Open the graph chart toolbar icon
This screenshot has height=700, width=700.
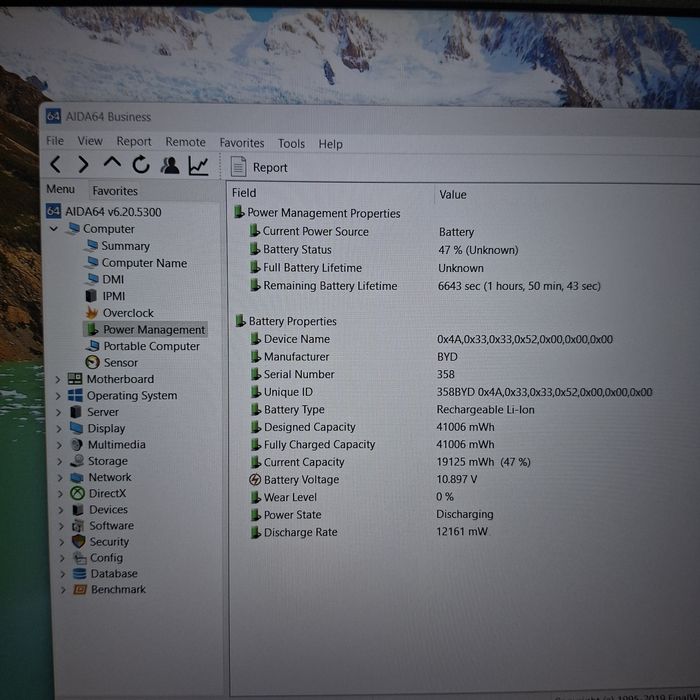[199, 166]
